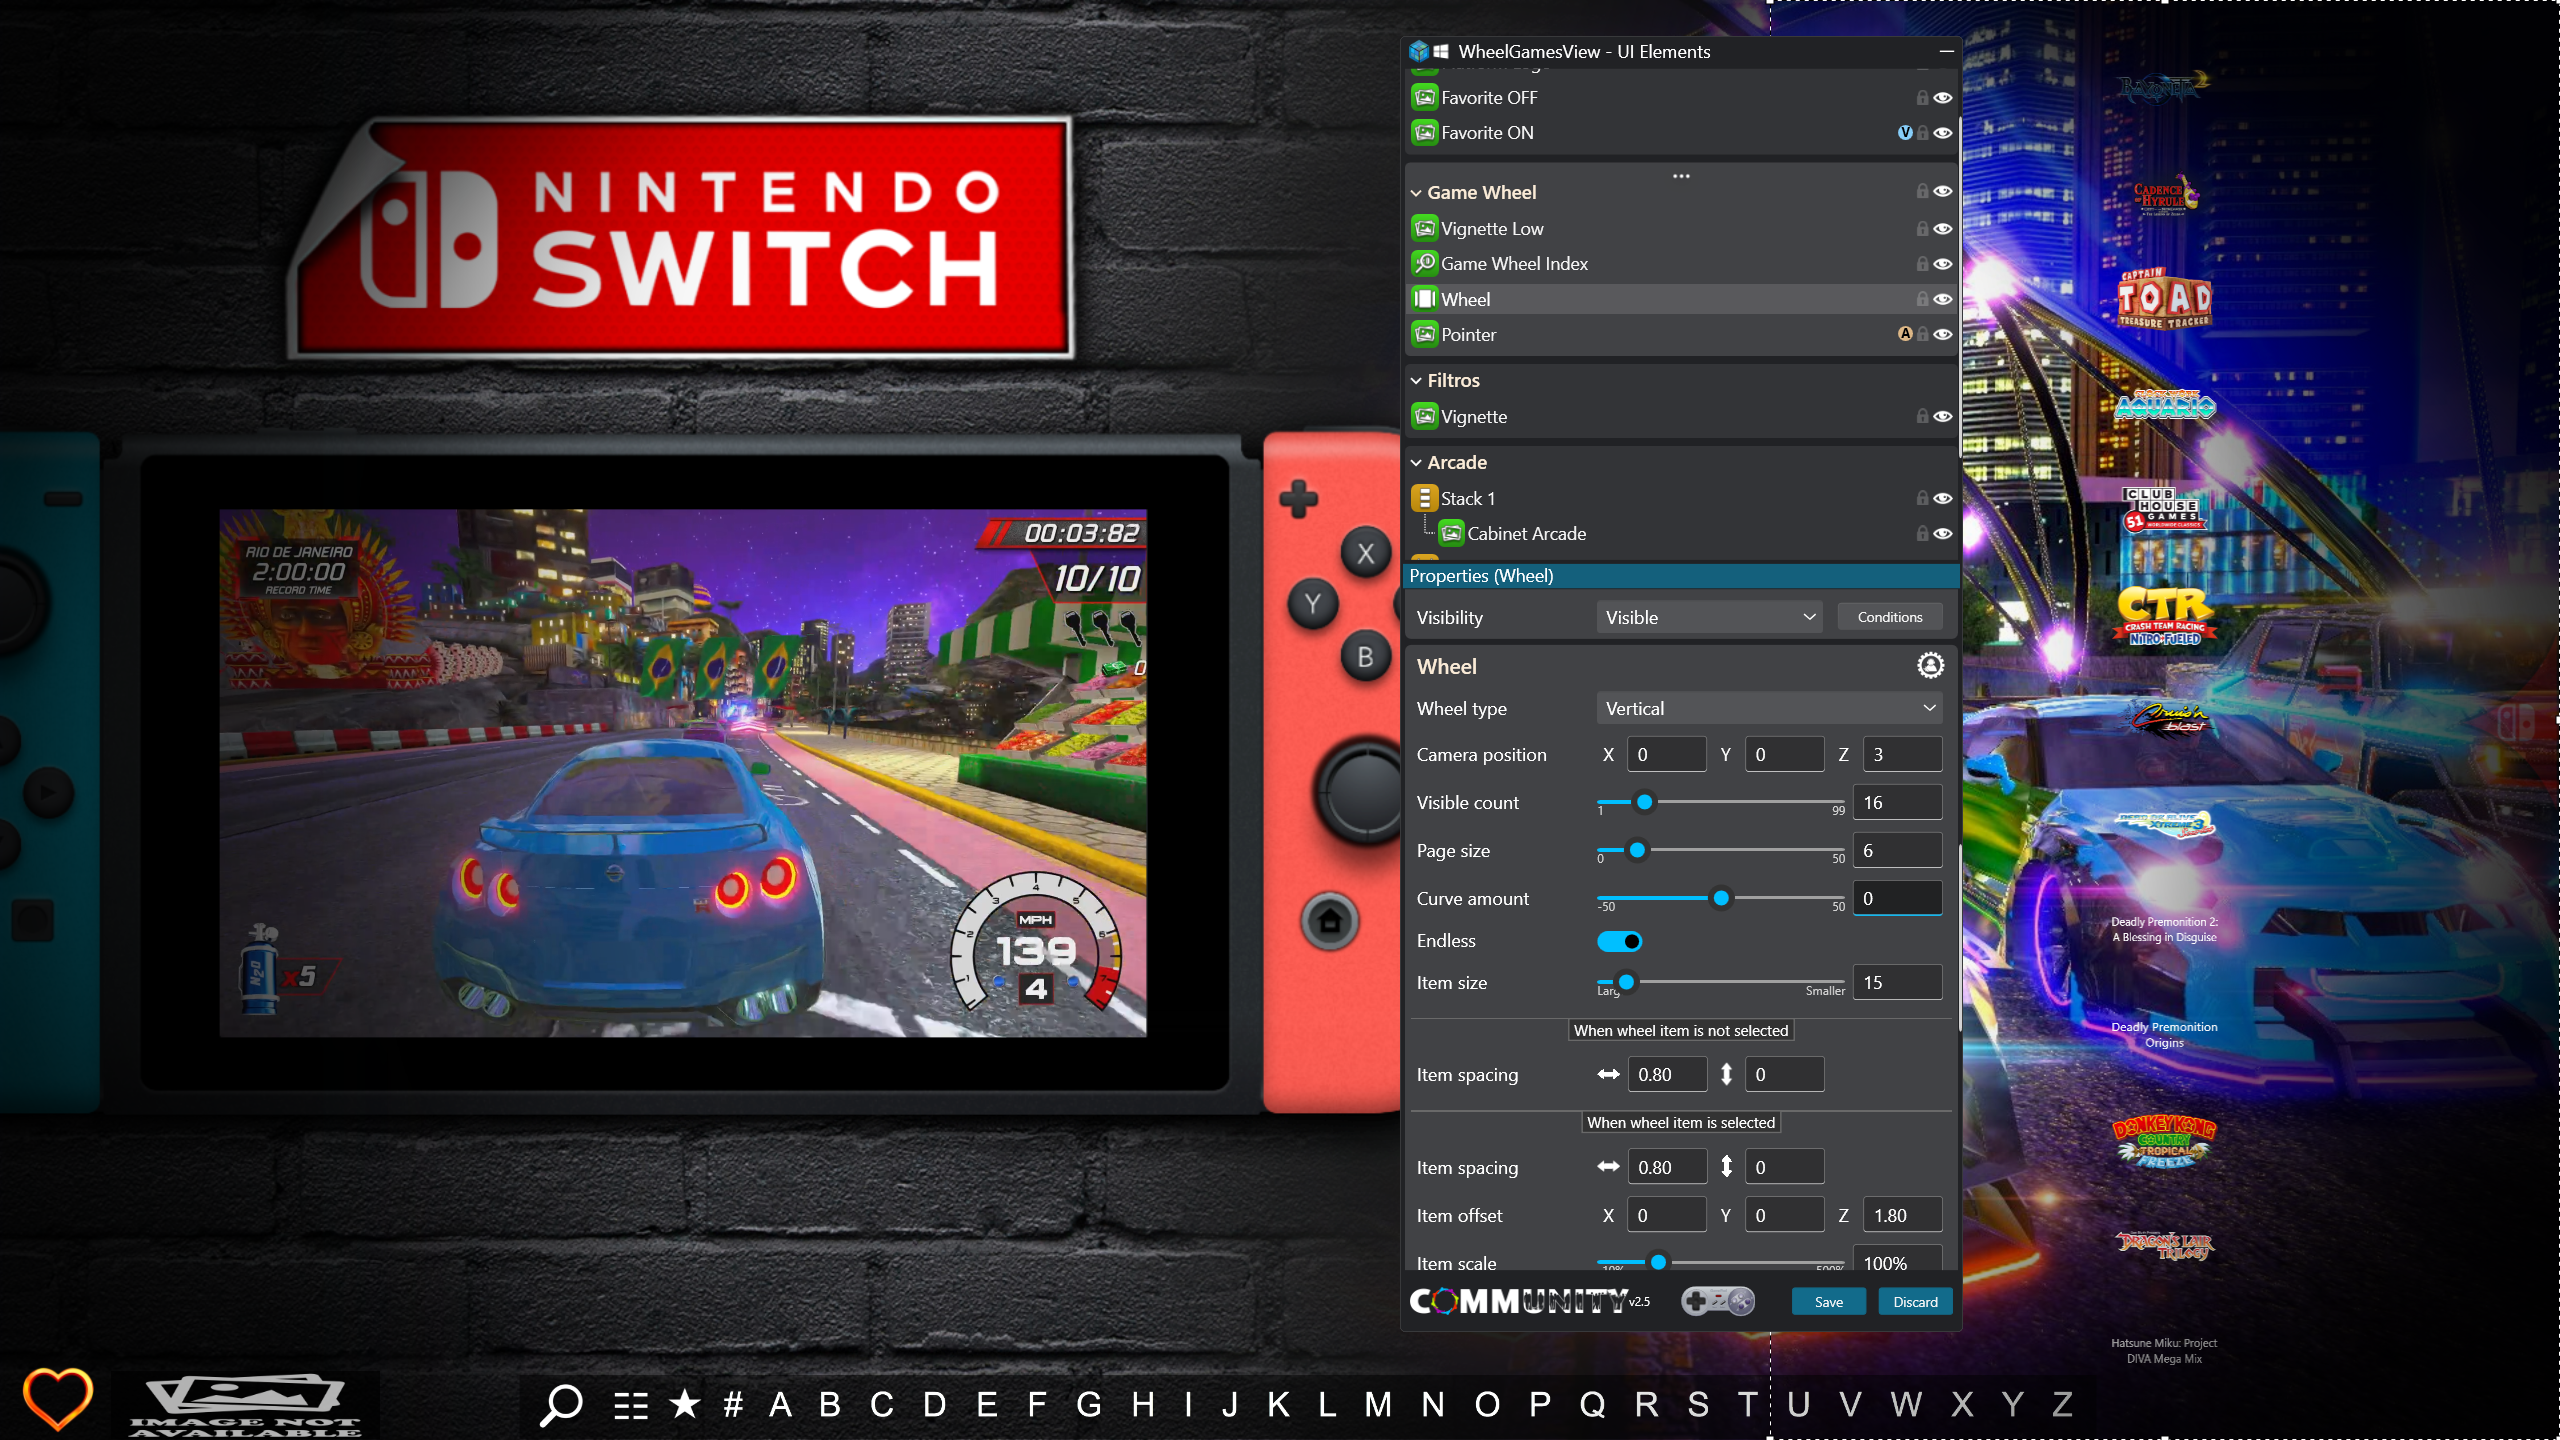Hide the Vignette Low element
The image size is (2560, 1440).
tap(1942, 228)
